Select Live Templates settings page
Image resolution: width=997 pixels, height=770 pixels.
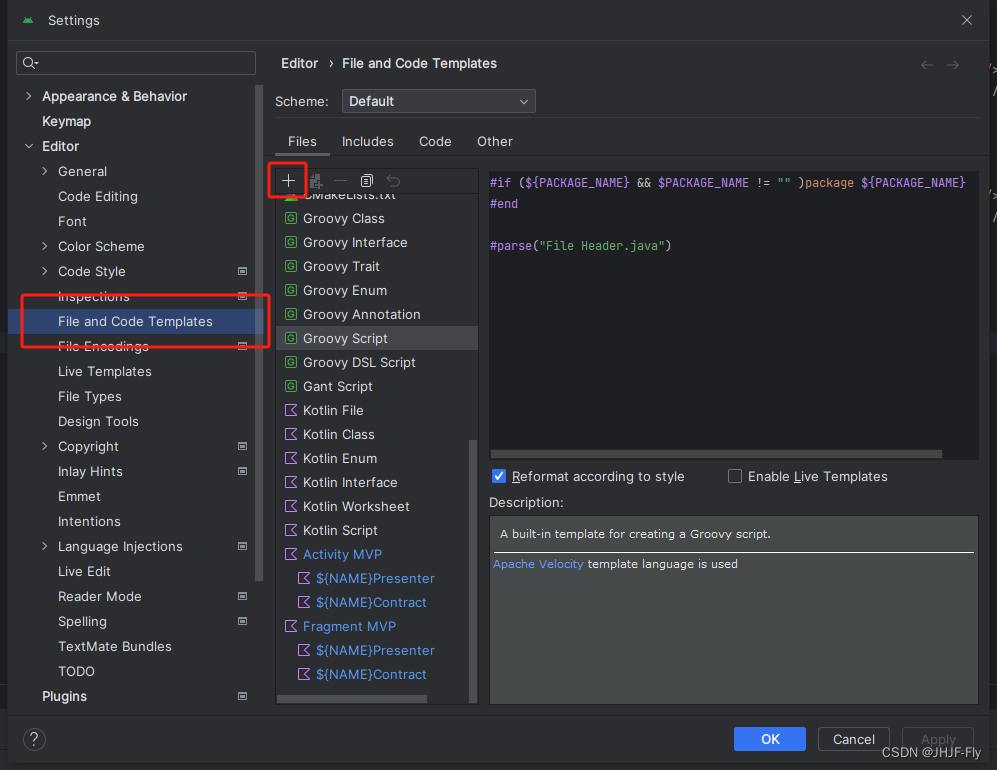pos(104,371)
